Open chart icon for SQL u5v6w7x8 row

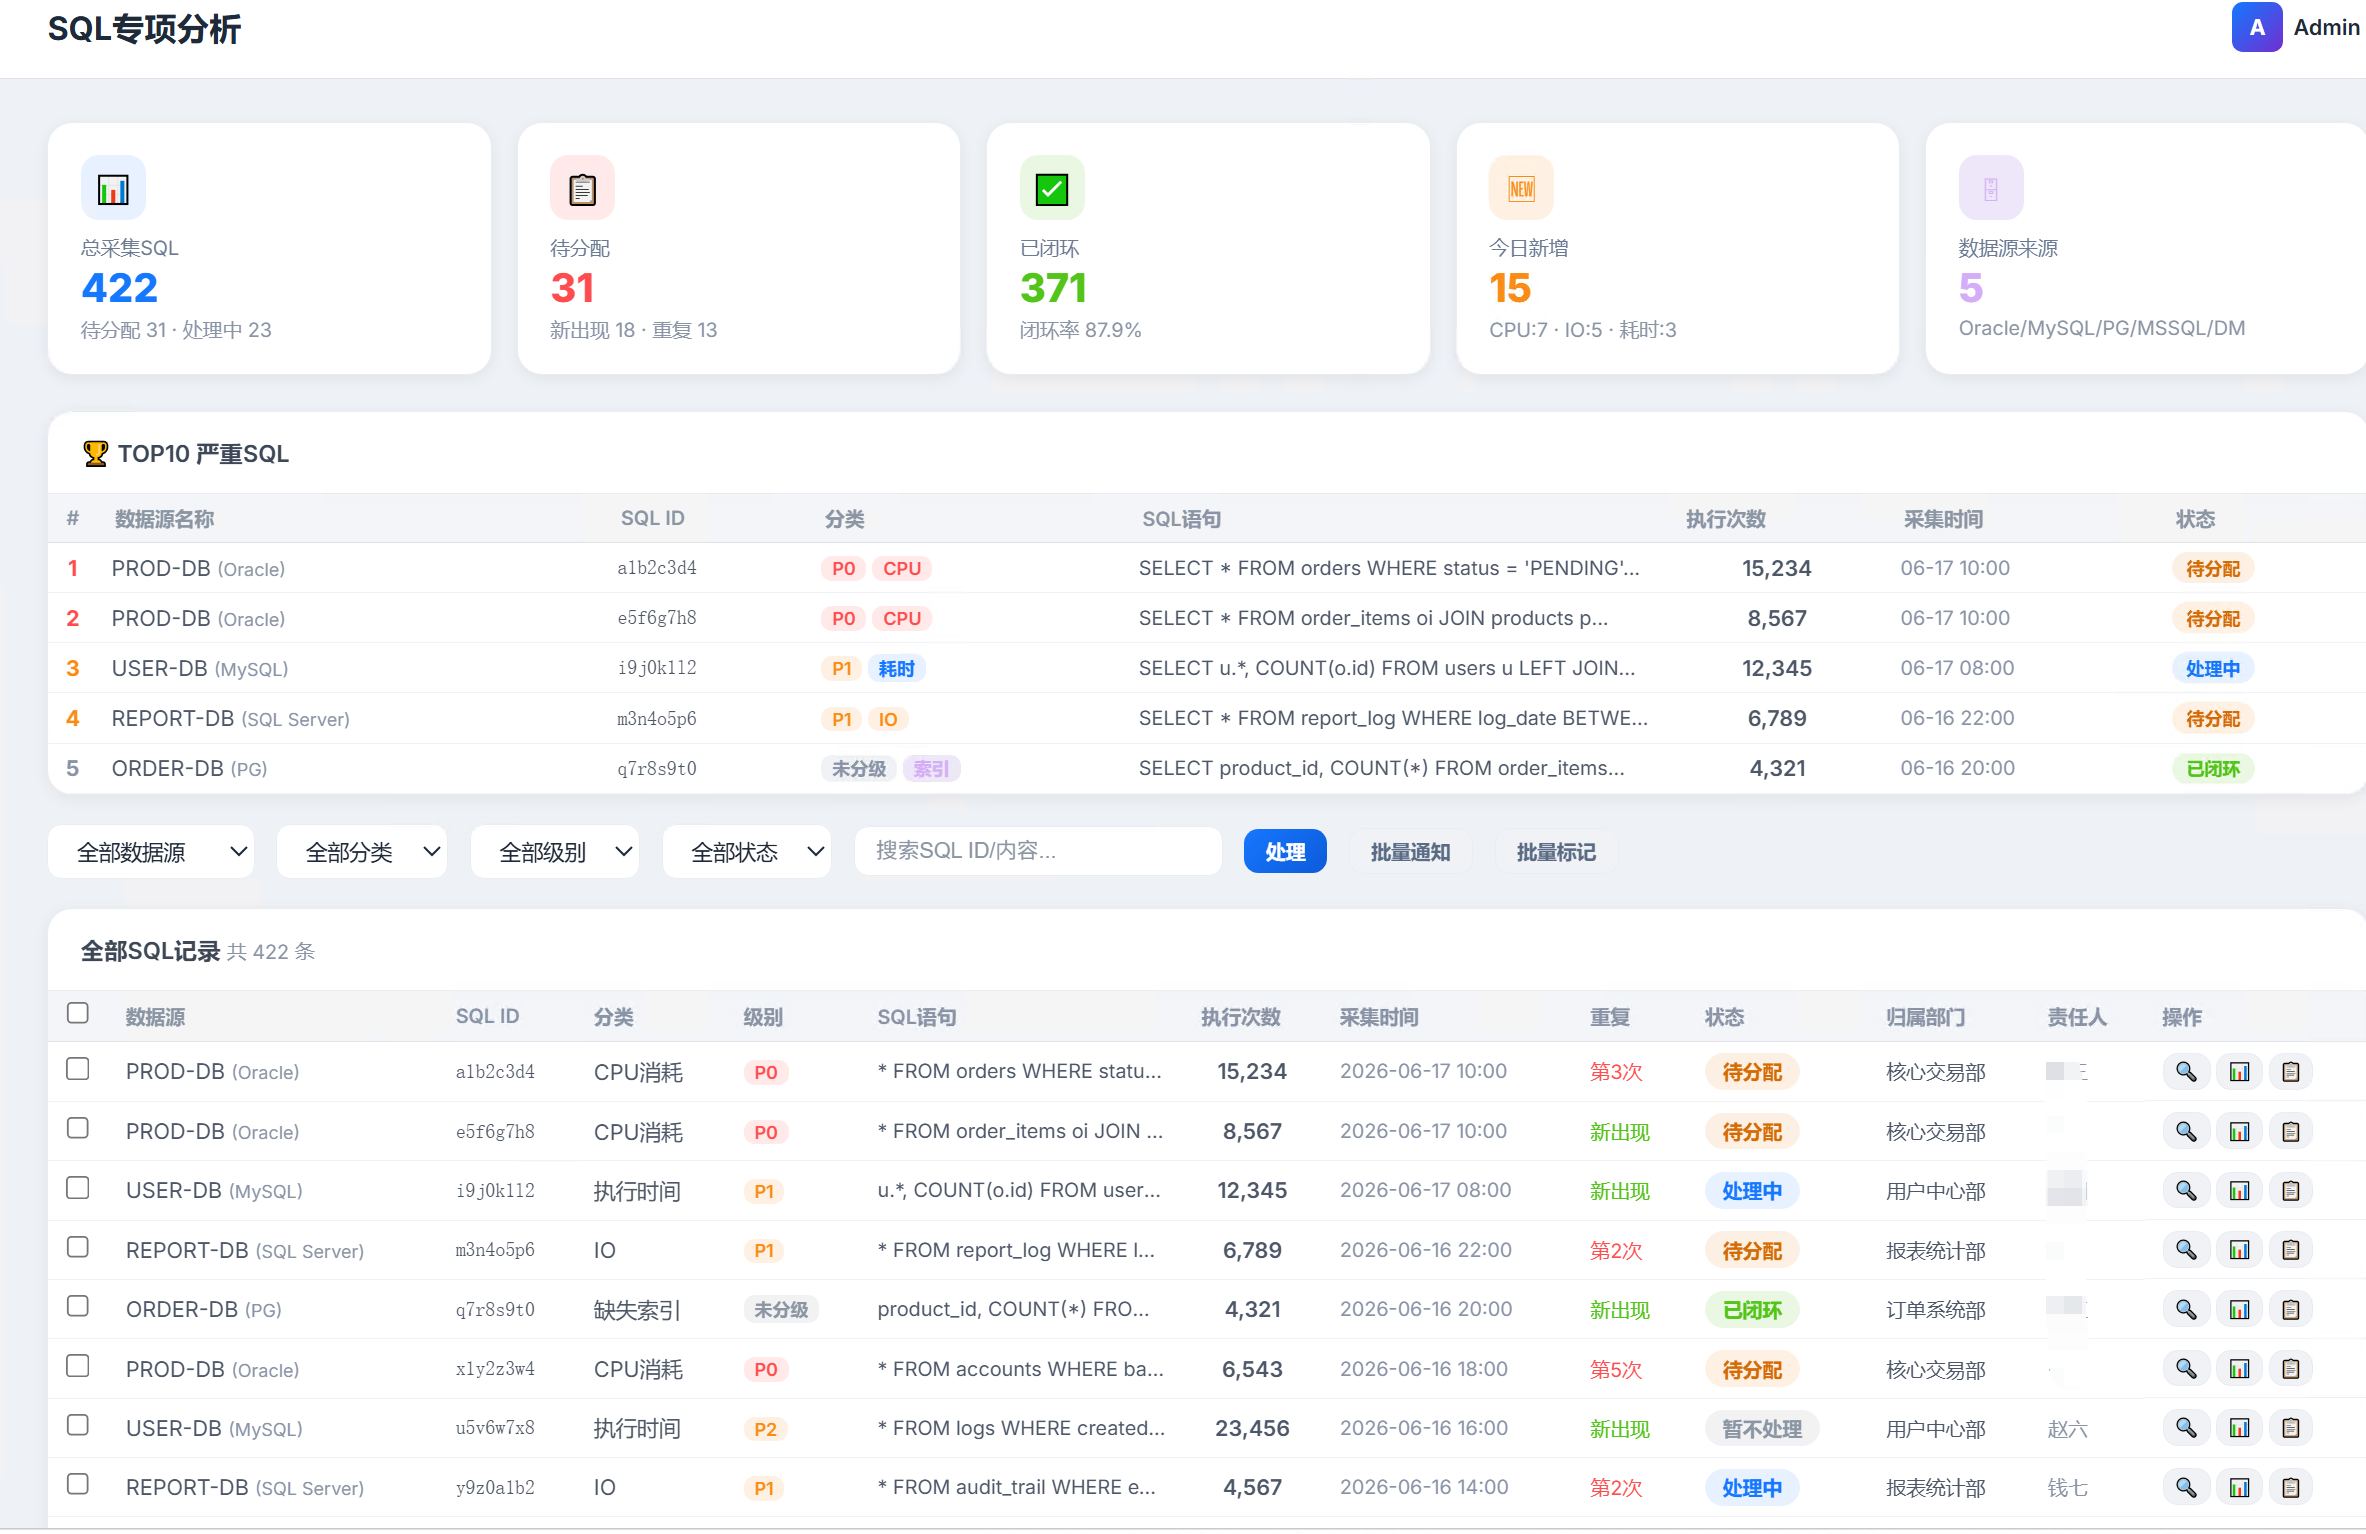pos(2239,1428)
